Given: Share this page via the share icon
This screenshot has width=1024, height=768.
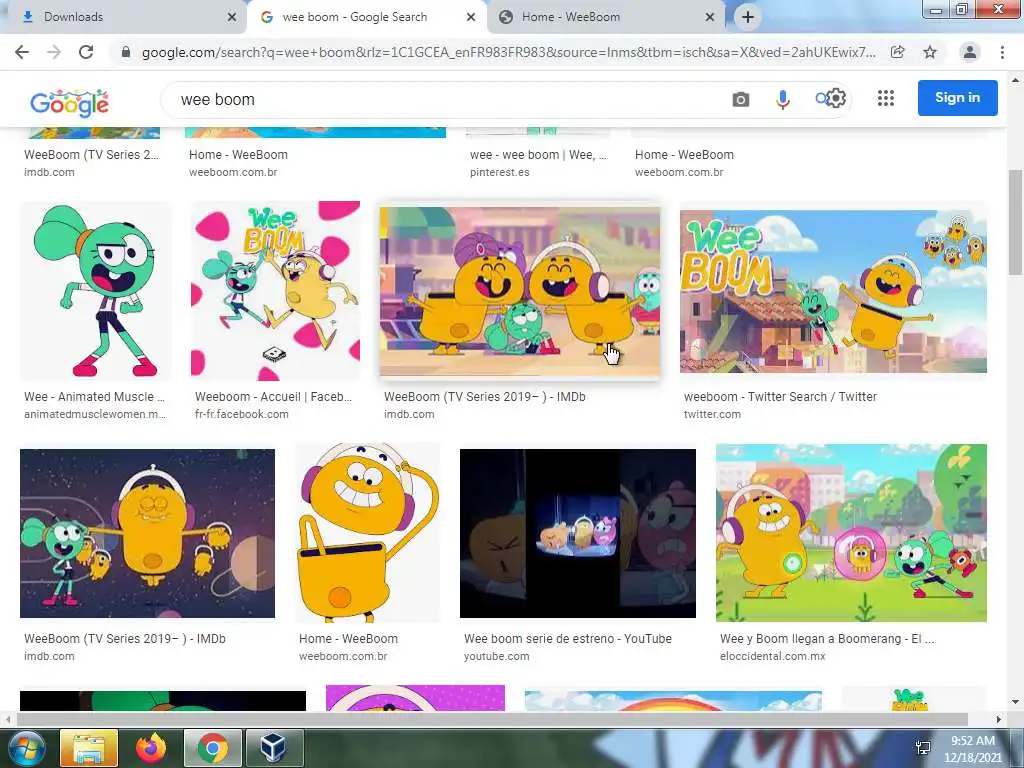Looking at the screenshot, I should [x=897, y=52].
